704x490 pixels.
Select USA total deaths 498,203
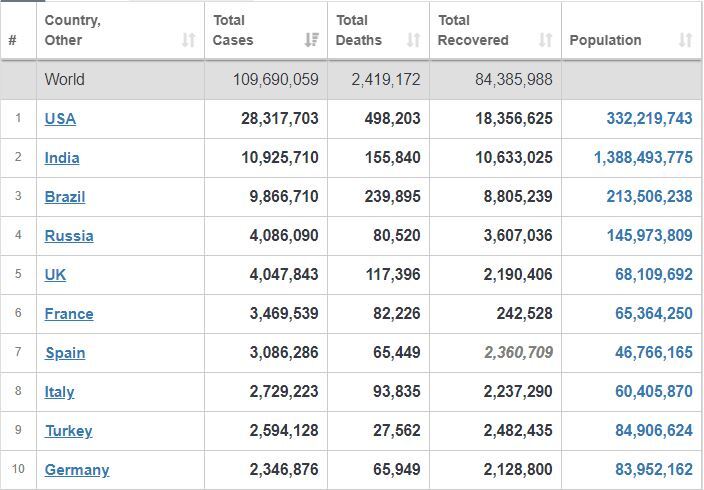(x=392, y=119)
